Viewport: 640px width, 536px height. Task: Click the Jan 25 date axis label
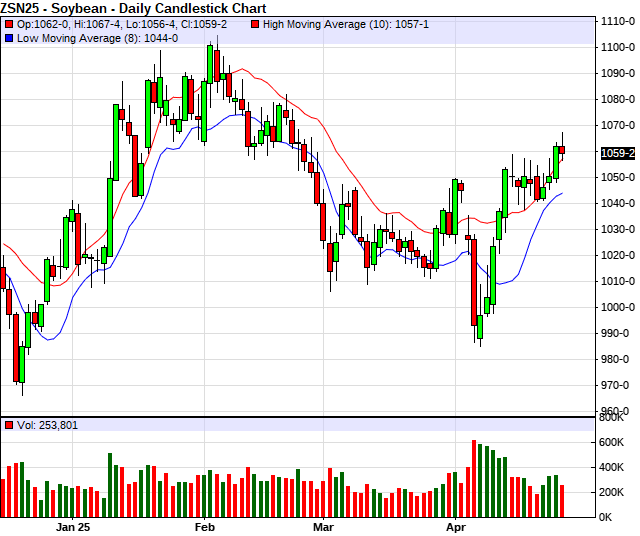pos(73,526)
